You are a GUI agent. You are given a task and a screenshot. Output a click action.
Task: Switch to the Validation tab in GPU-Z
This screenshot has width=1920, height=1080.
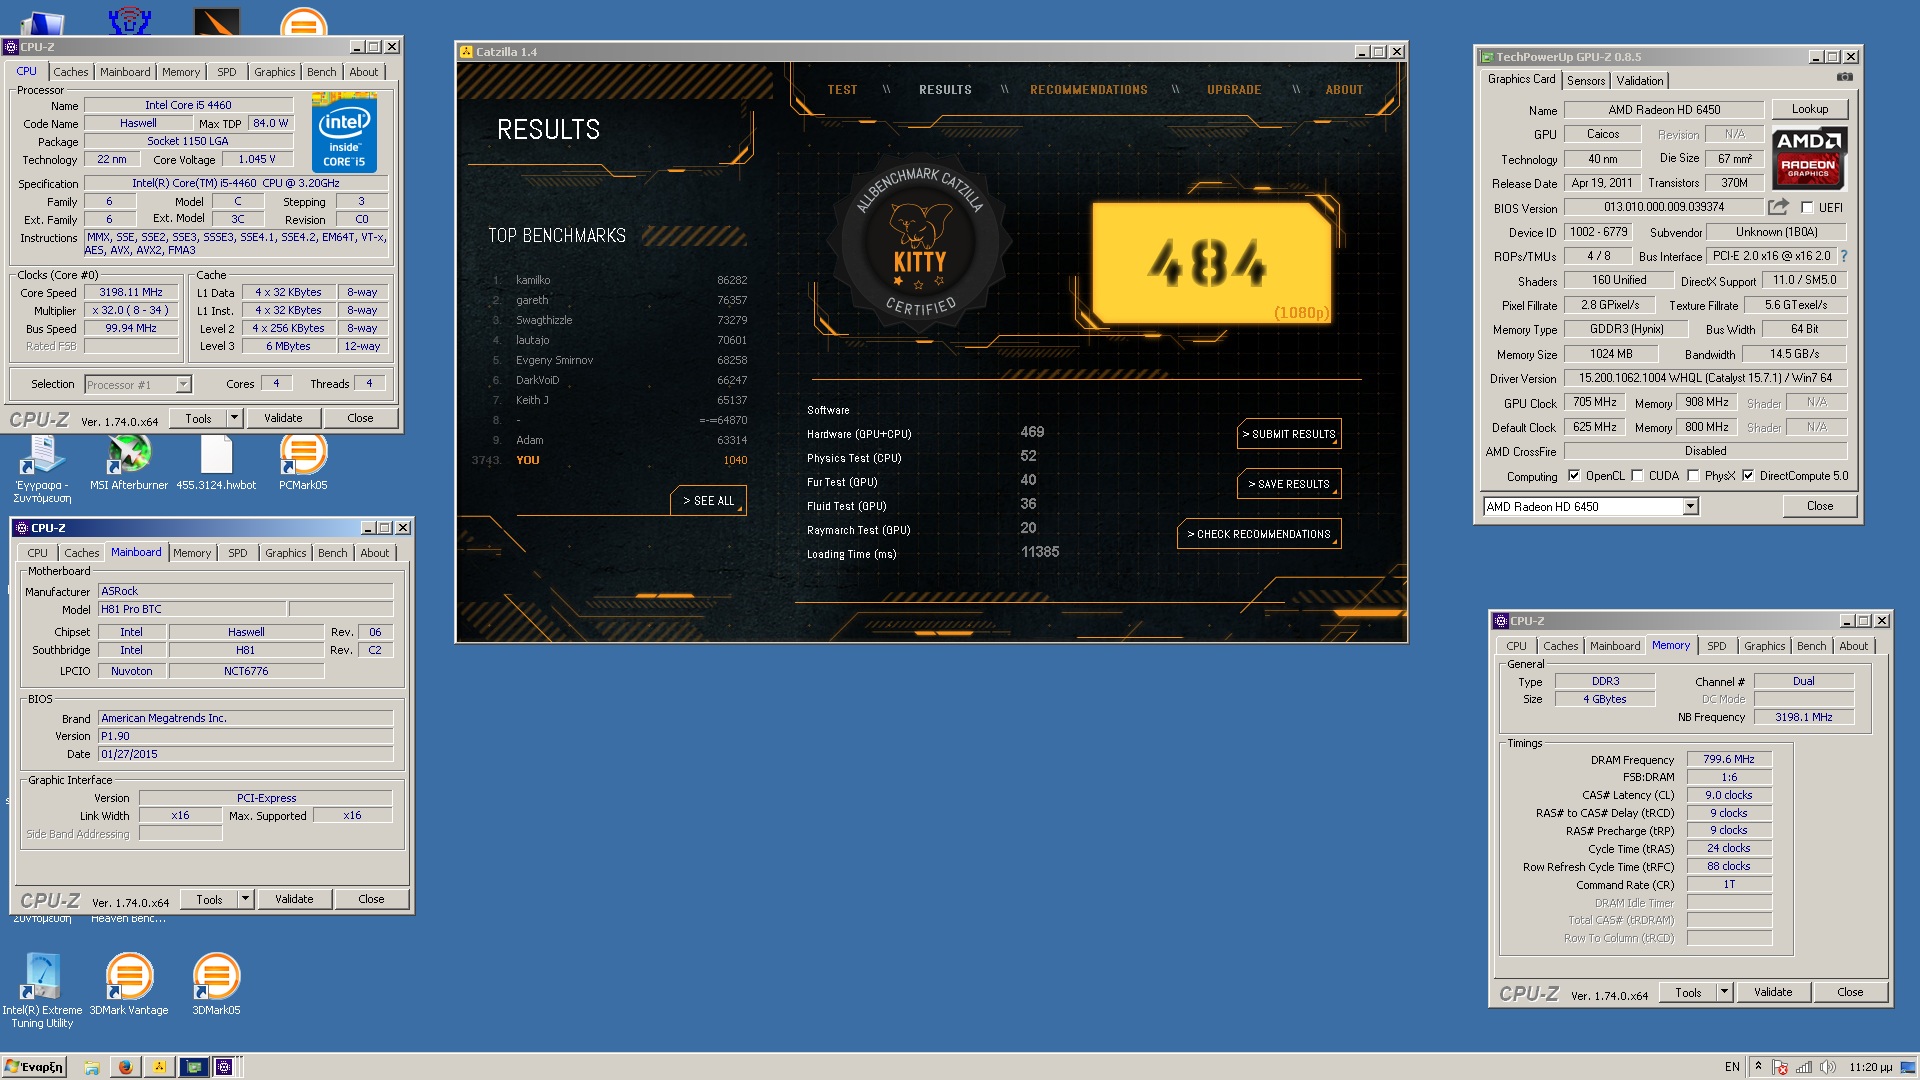tap(1640, 81)
